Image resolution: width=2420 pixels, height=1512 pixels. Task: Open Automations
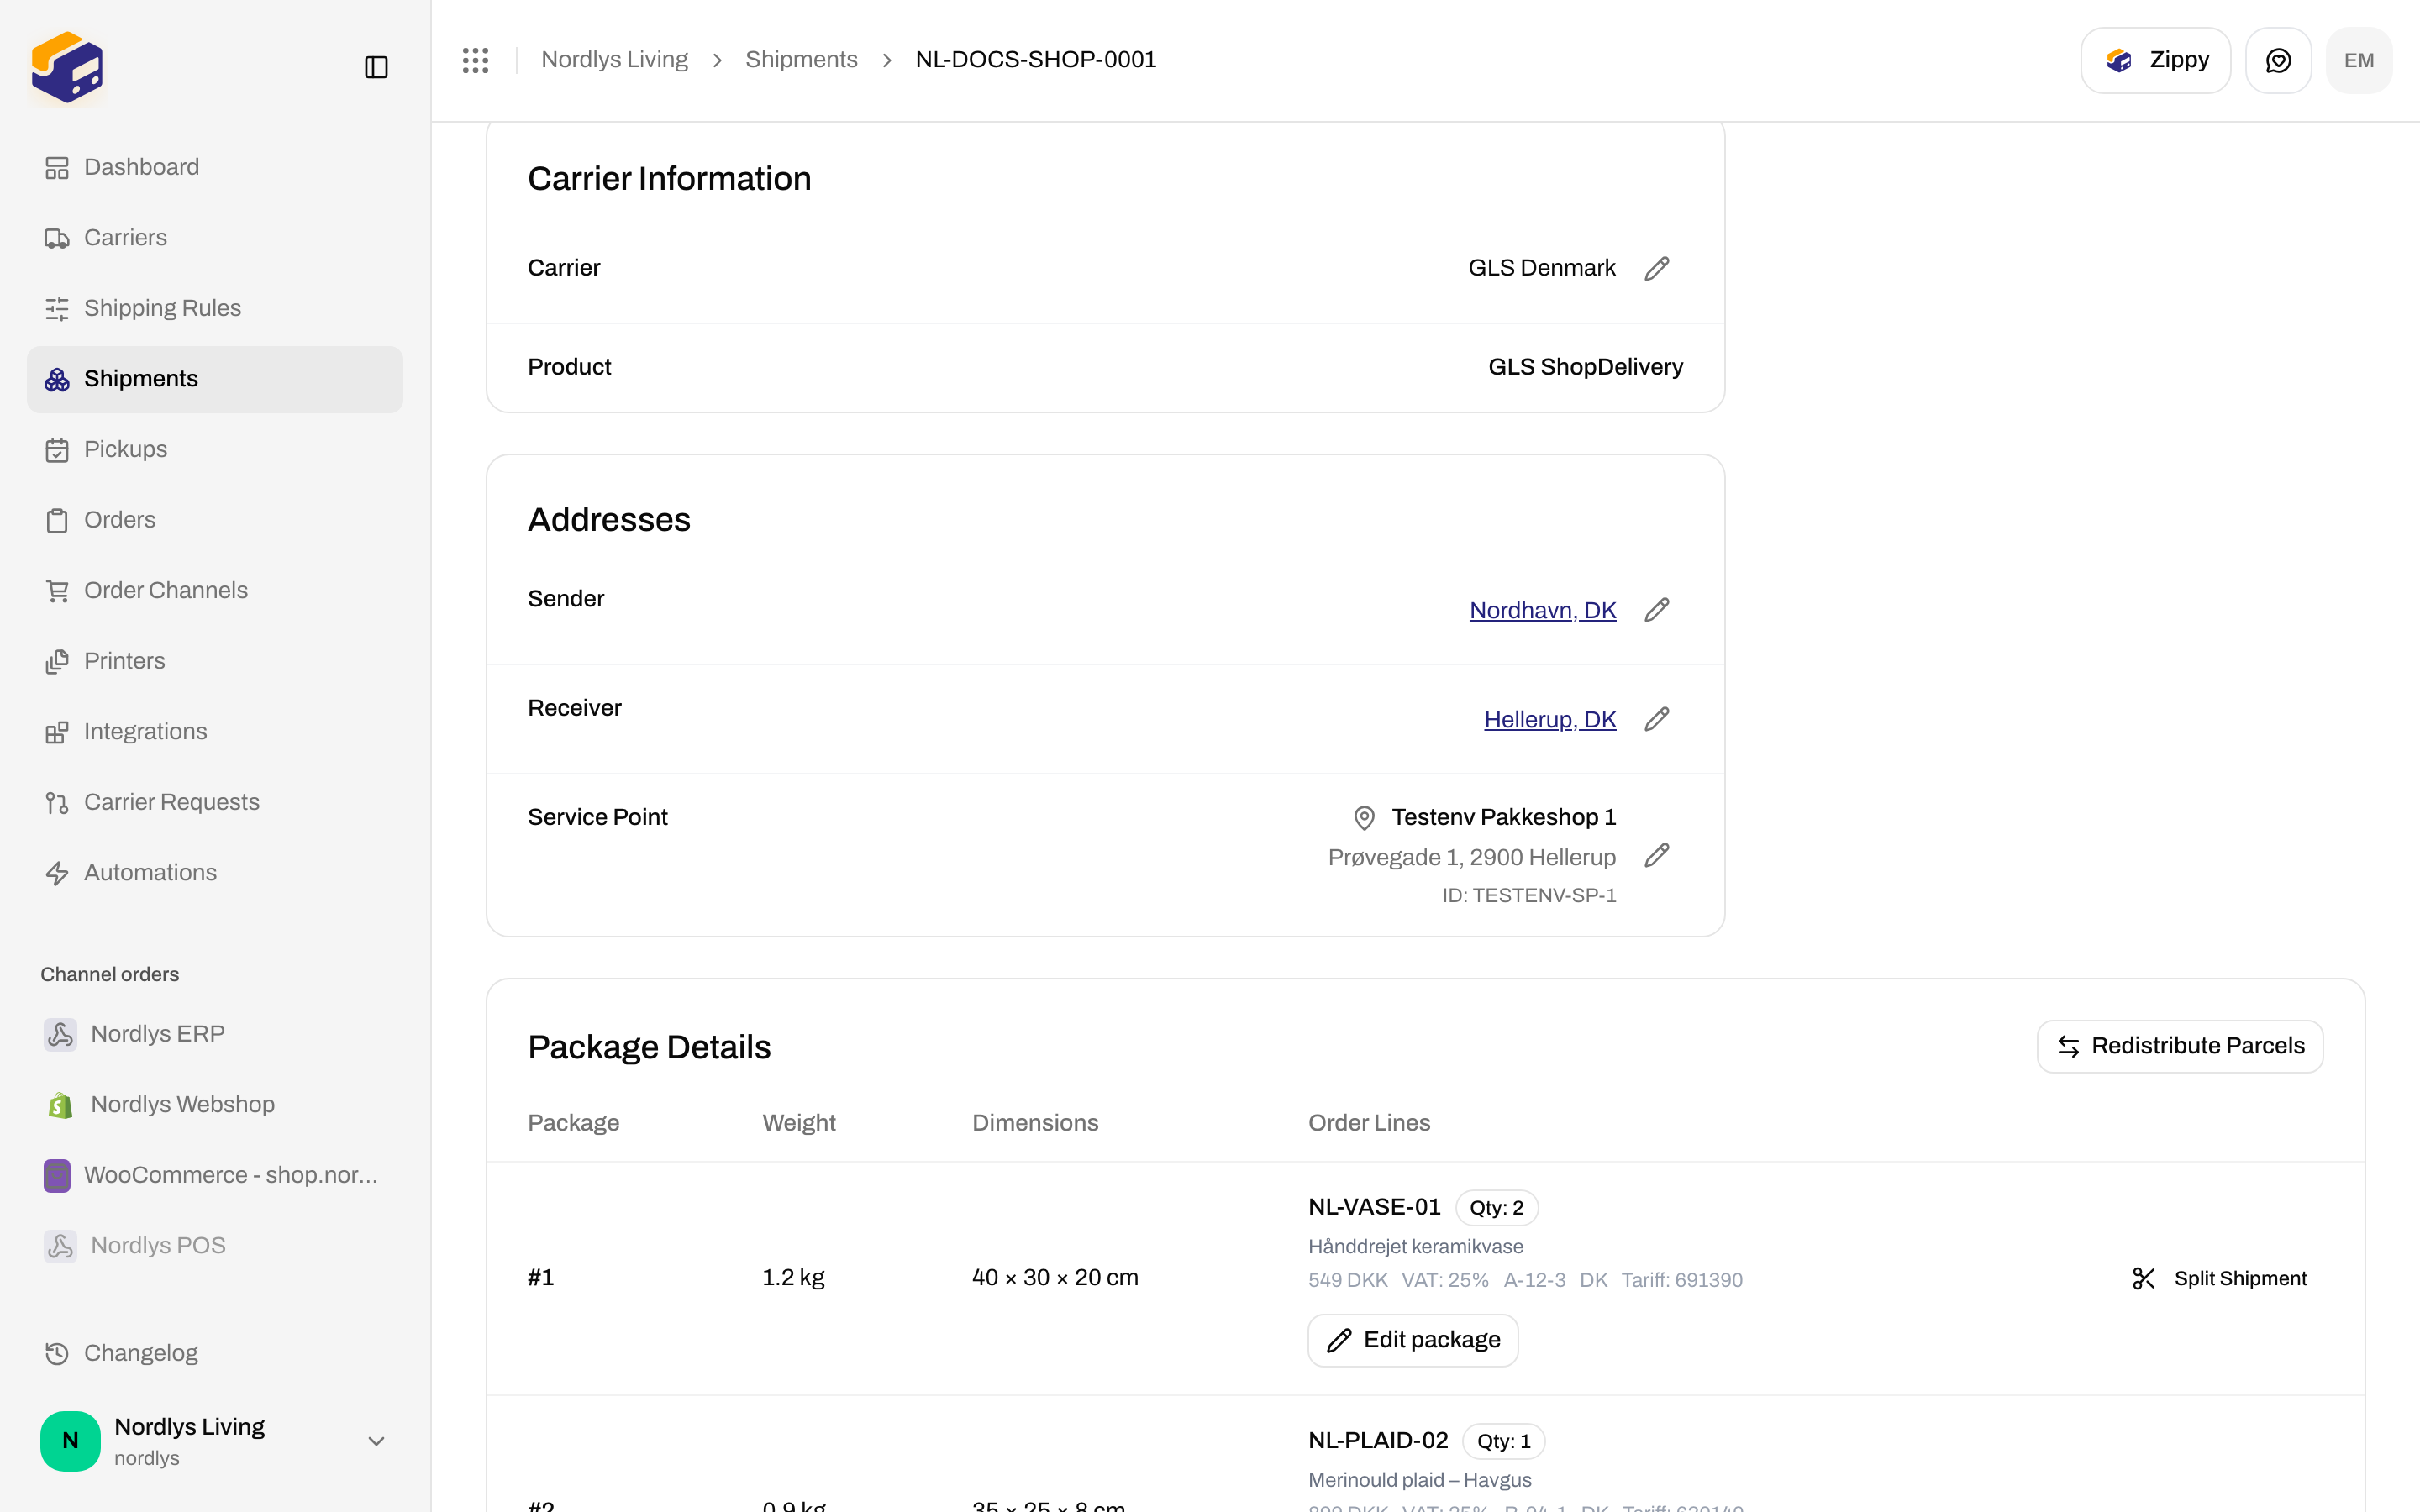click(x=215, y=873)
